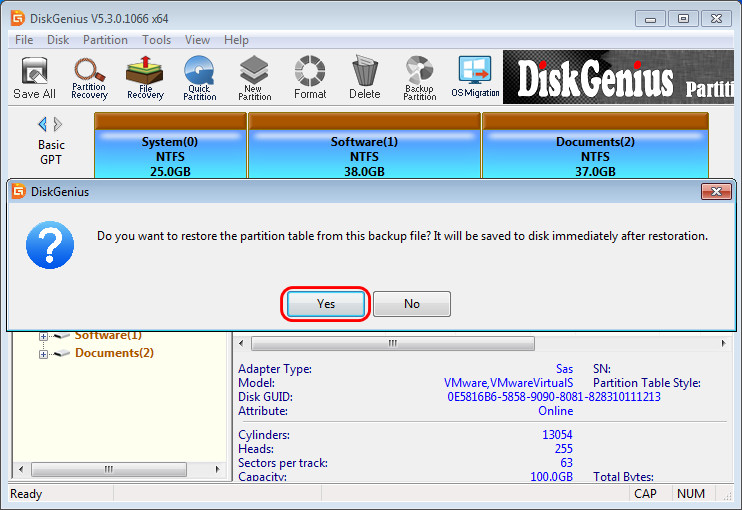Click the Heads value 255

[x=564, y=448]
